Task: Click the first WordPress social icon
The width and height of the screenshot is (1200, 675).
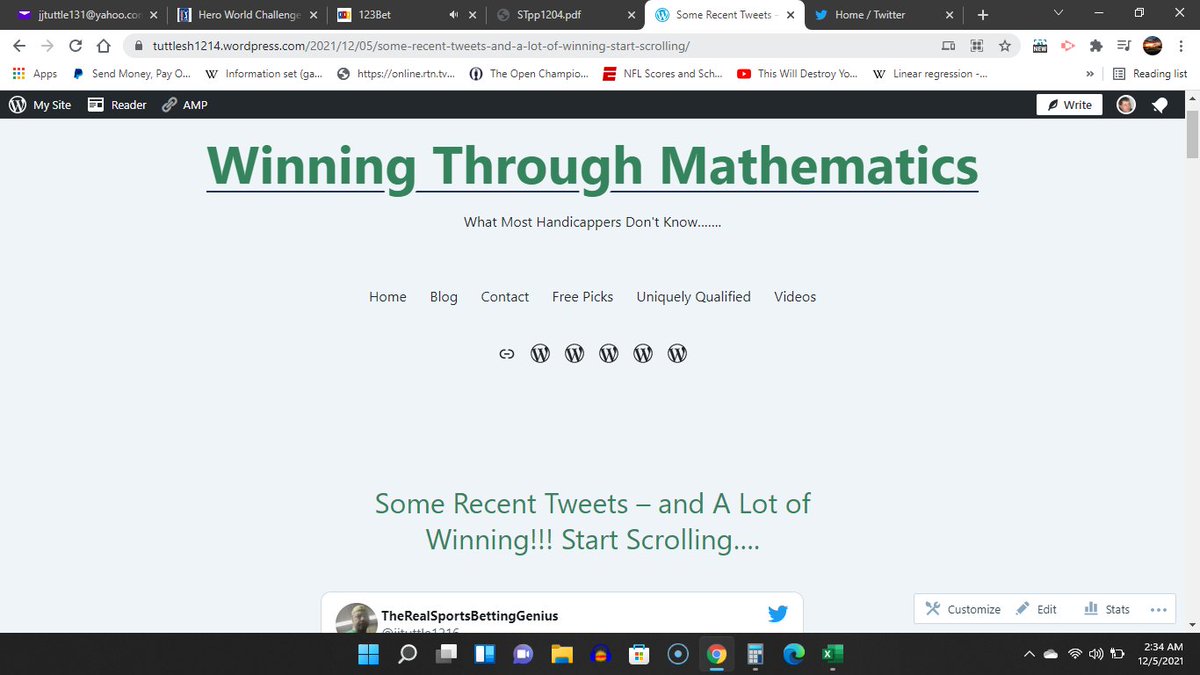Action: (x=540, y=354)
